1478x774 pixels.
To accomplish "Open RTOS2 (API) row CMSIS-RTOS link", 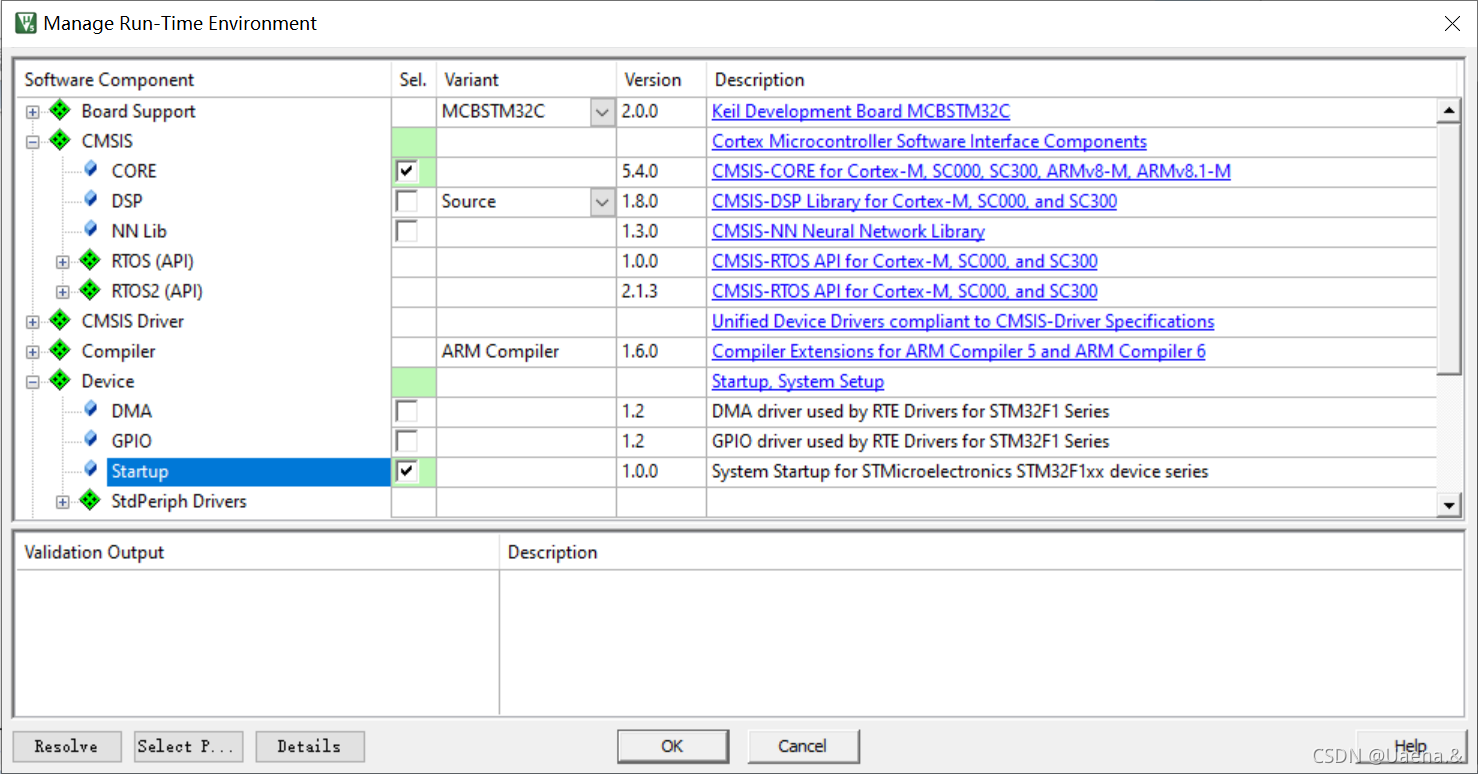I will point(904,291).
